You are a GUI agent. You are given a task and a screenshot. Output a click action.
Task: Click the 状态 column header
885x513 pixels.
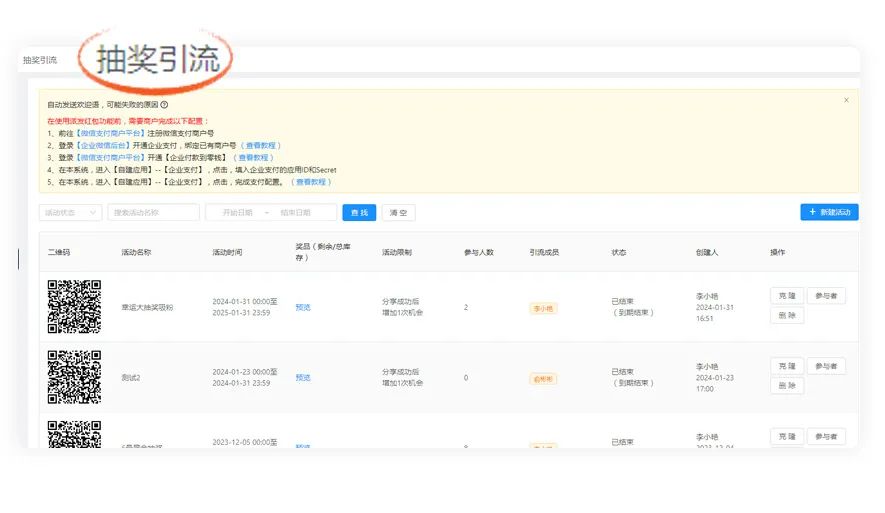(619, 252)
